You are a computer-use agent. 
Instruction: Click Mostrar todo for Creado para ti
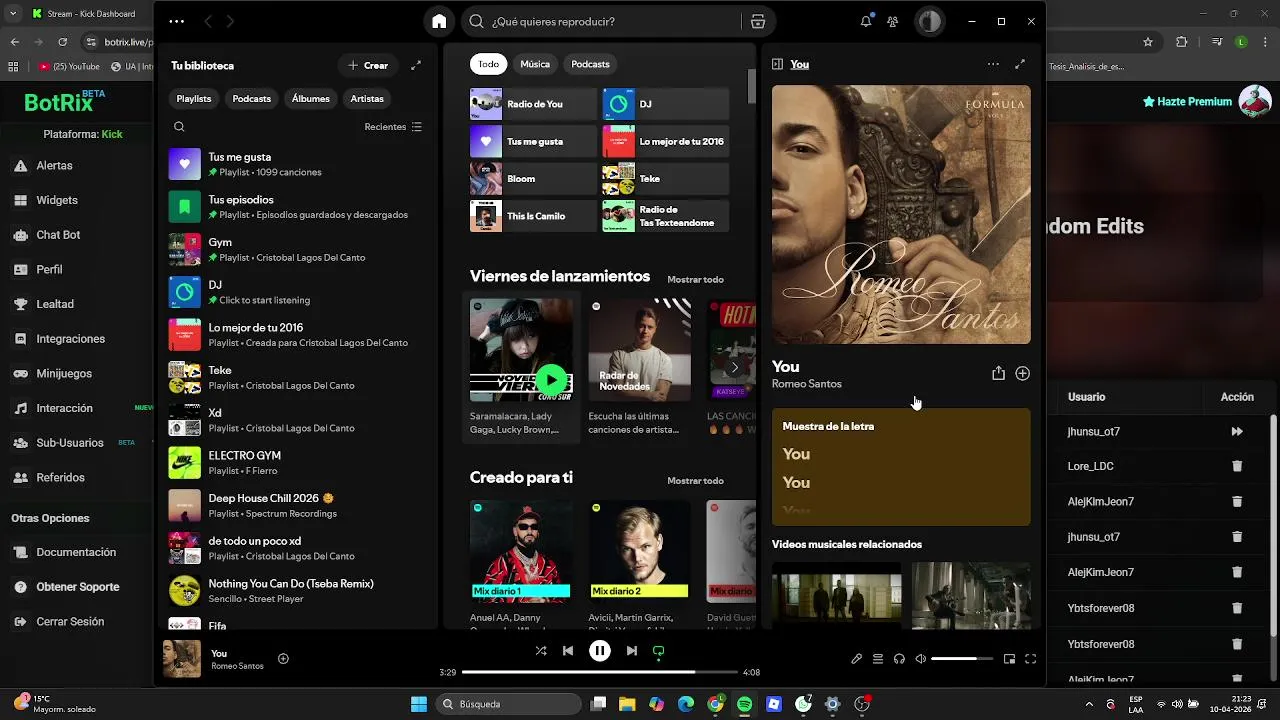click(x=695, y=481)
